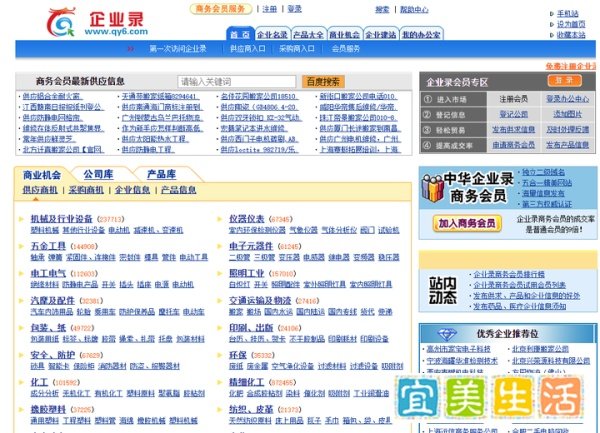The height and width of the screenshot is (433, 600).
Task: Switch to the 企业名录 tab
Action: tap(272, 35)
